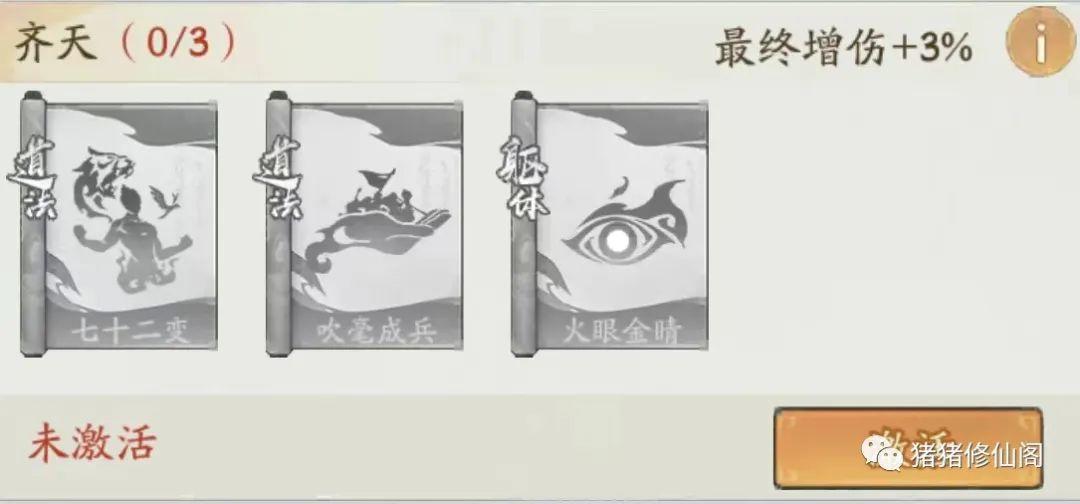1080x504 pixels.
Task: Click the 齐天 (0/3) set title
Action: pyautogui.click(x=125, y=43)
